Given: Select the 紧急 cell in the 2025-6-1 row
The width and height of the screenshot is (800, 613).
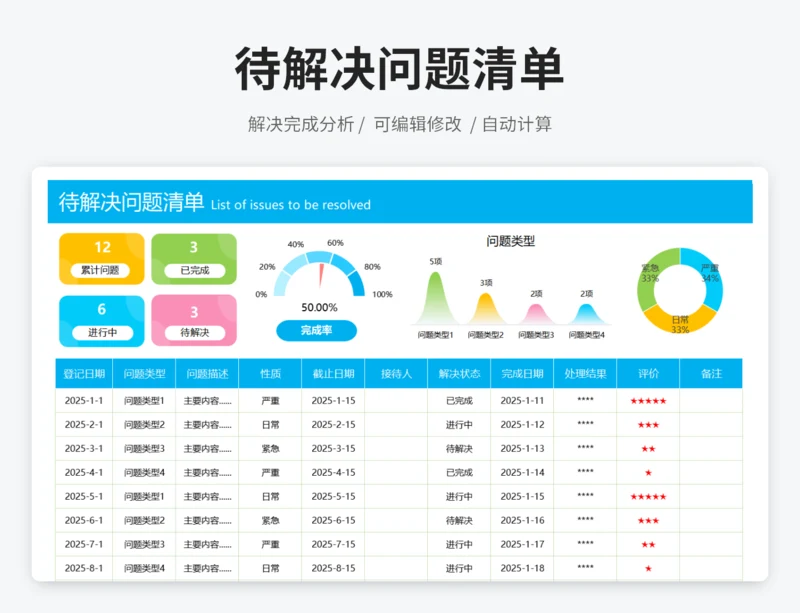Looking at the screenshot, I should (x=270, y=521).
